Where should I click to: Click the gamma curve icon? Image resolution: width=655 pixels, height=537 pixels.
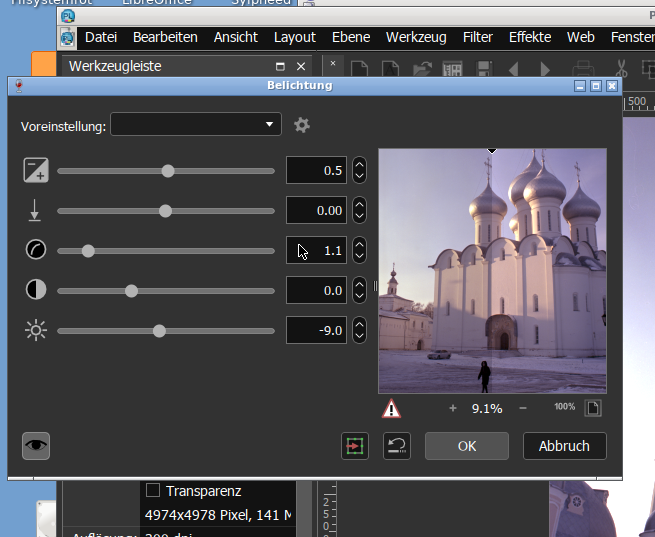click(36, 250)
